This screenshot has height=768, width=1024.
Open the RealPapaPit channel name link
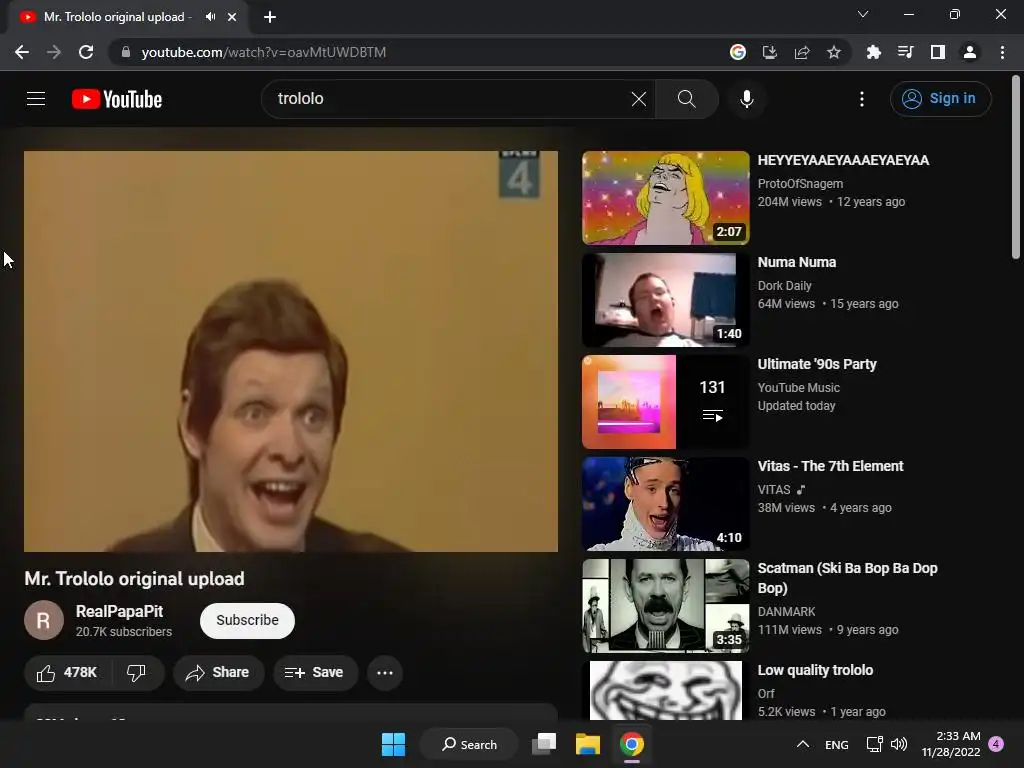tap(120, 612)
